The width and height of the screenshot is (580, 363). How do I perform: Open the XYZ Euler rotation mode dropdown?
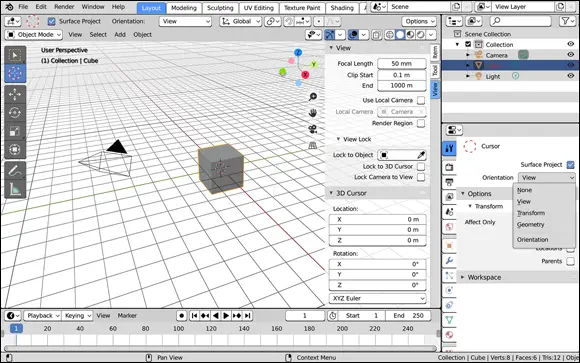click(x=378, y=299)
